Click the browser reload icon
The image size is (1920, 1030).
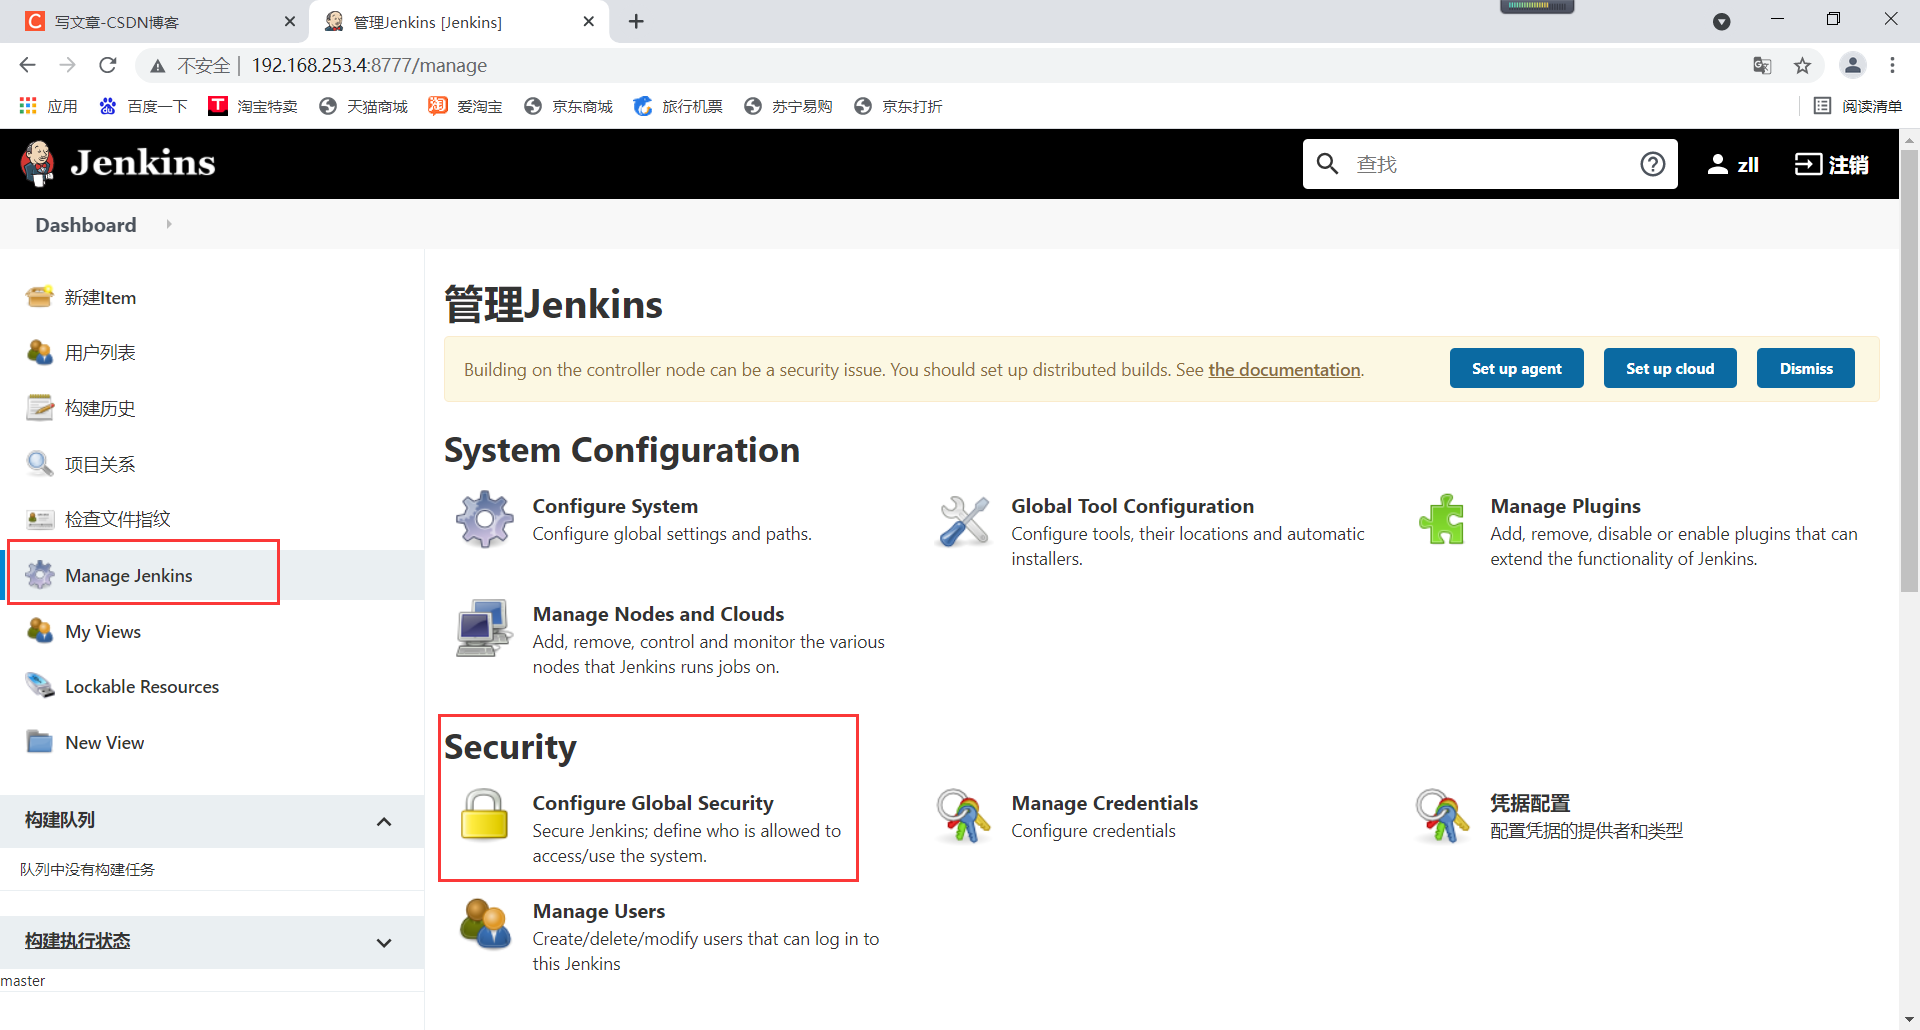click(108, 65)
